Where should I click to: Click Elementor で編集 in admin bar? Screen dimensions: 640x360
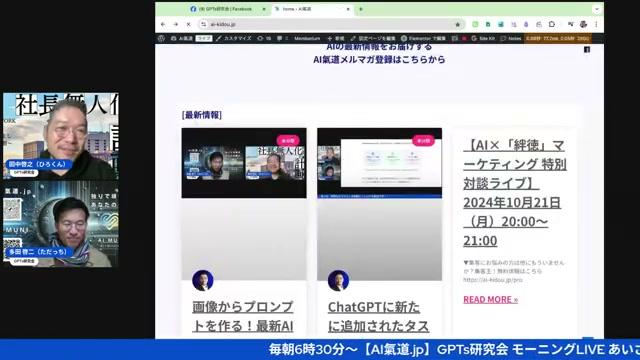click(x=423, y=38)
